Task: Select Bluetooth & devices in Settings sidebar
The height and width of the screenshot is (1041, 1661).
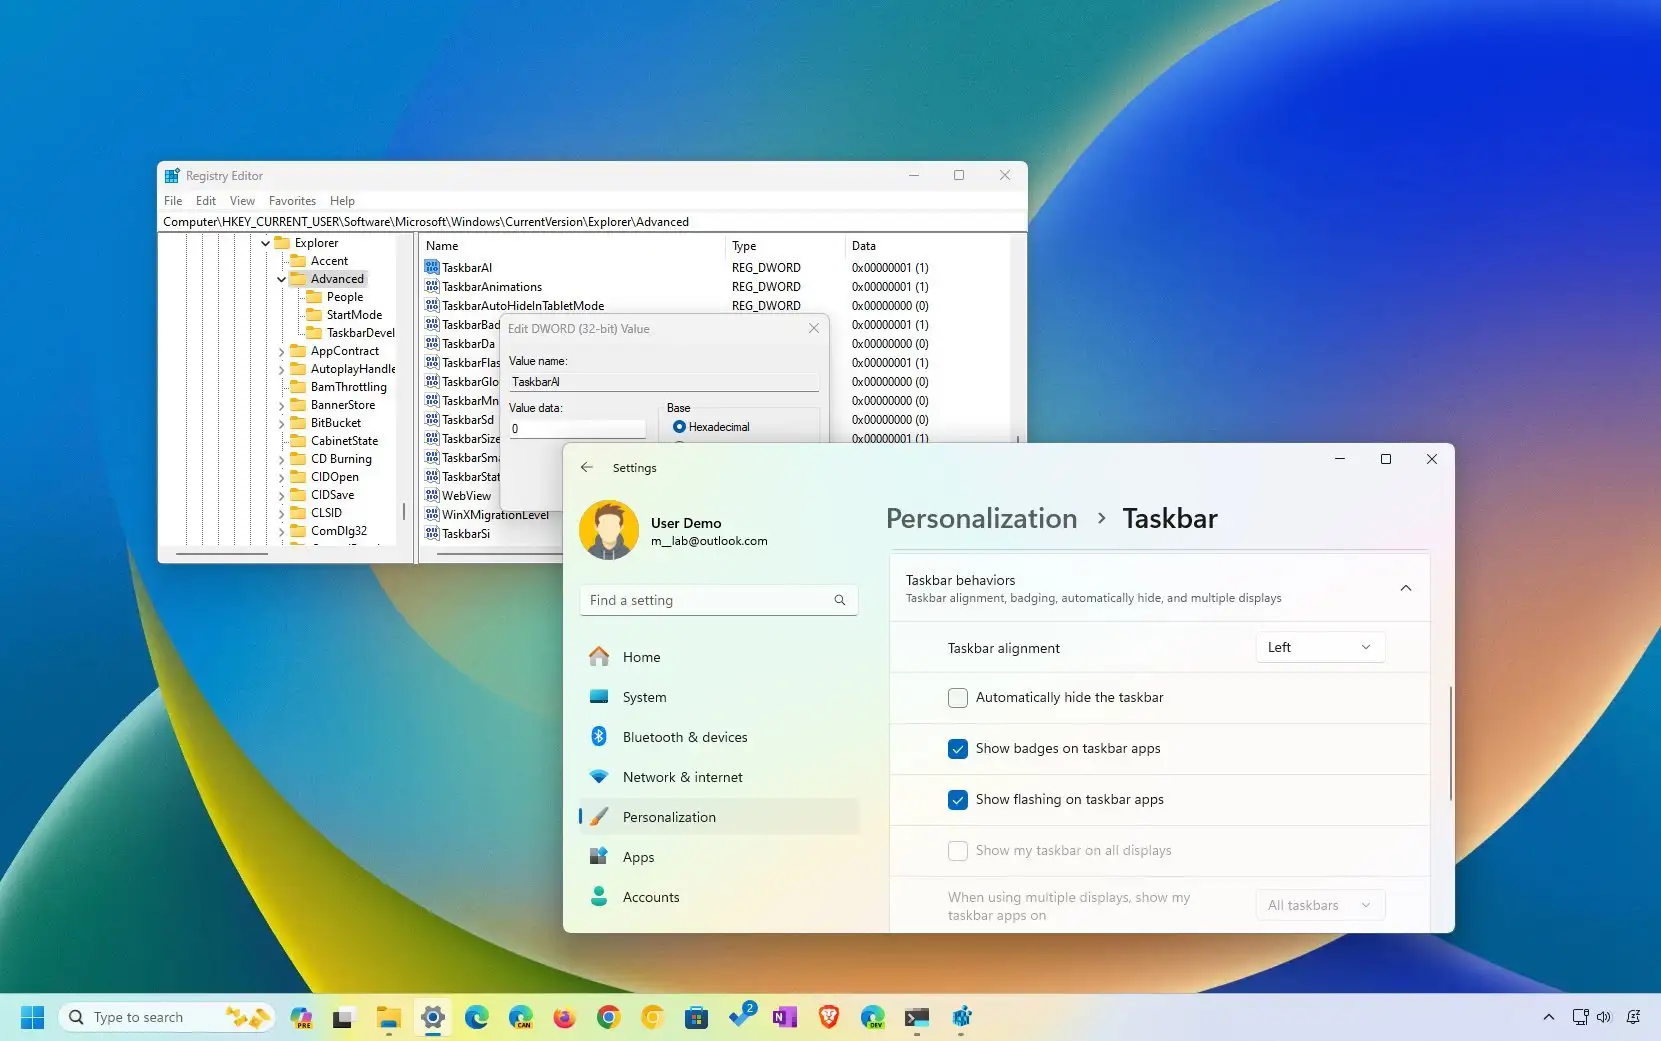Action: [684, 737]
